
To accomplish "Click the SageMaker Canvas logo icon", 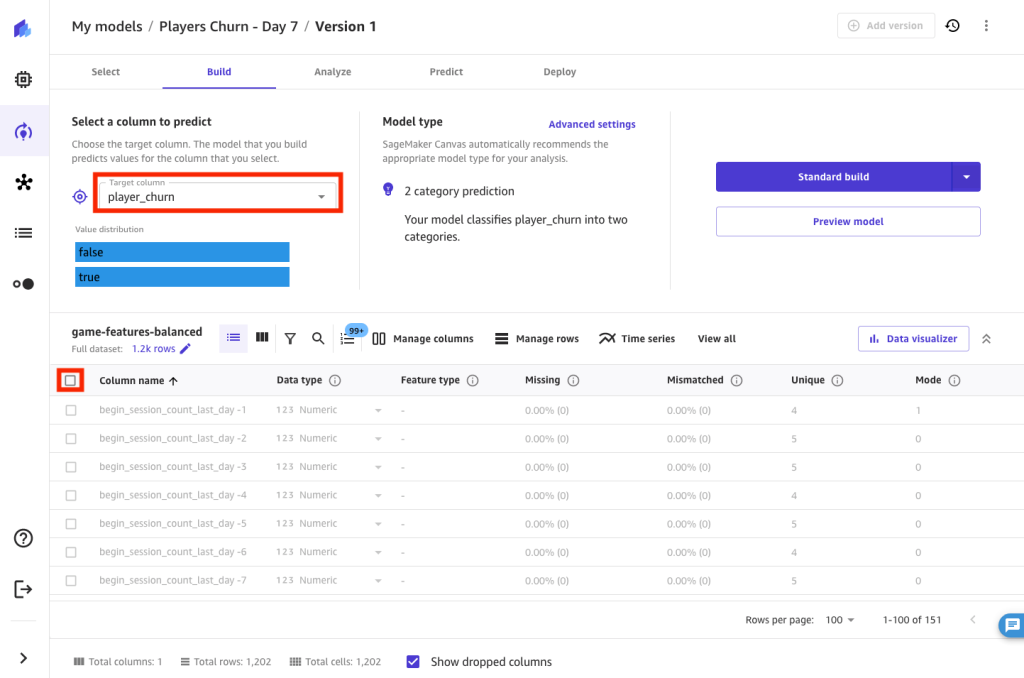I will pos(23,29).
